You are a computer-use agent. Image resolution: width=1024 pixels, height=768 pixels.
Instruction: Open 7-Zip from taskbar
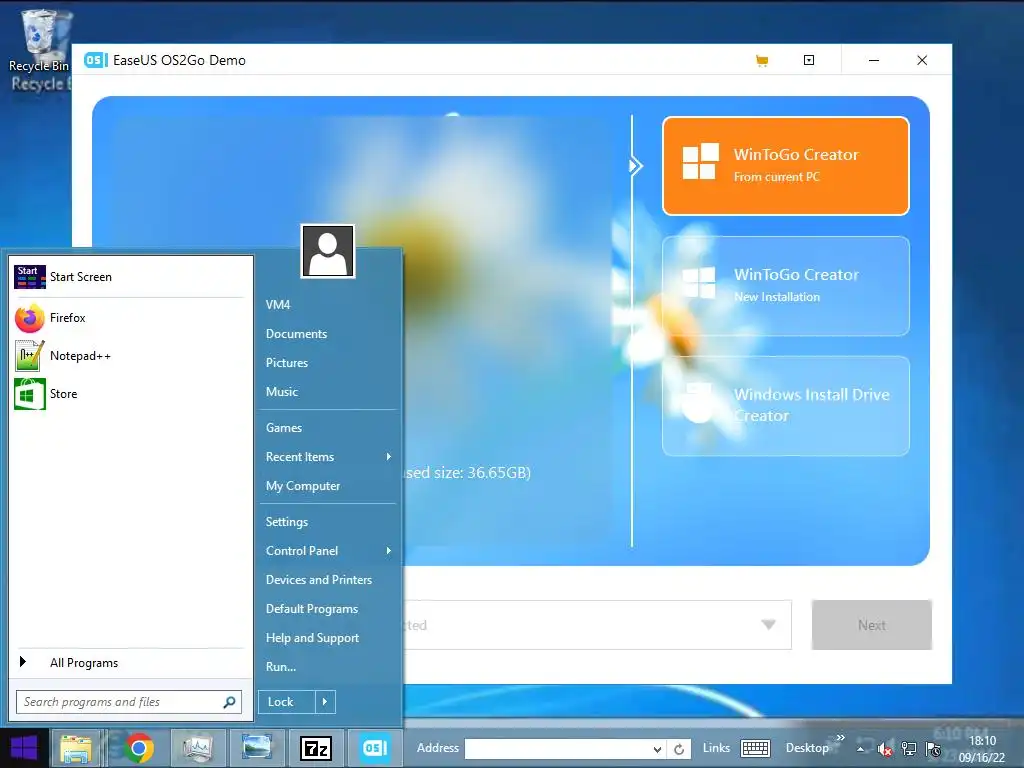pyautogui.click(x=316, y=748)
